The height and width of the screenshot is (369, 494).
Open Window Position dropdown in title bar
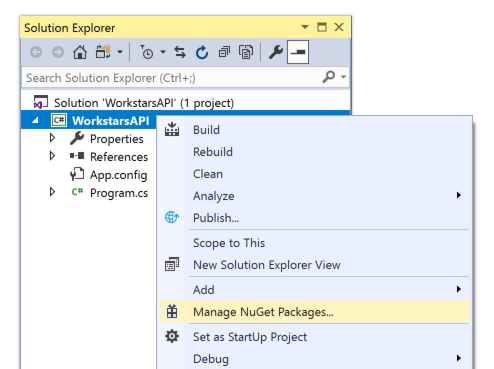coord(305,27)
